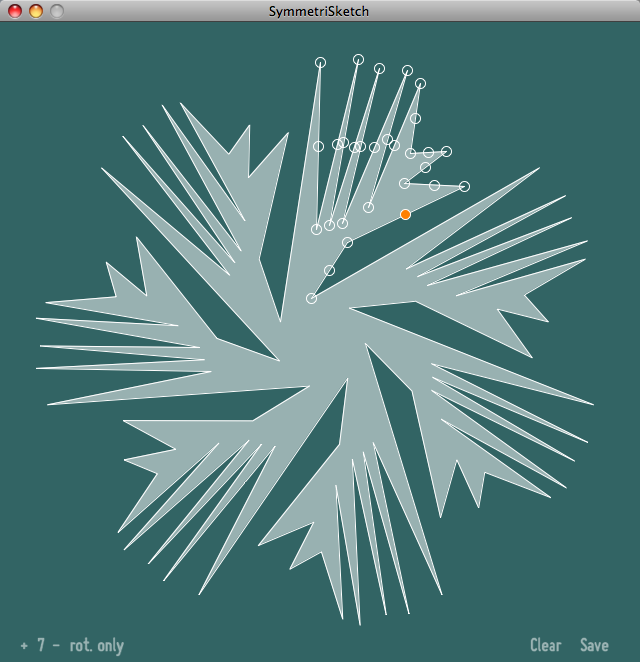Increase symmetry count with the plus sign
This screenshot has width=640, height=662.
pos(23,646)
